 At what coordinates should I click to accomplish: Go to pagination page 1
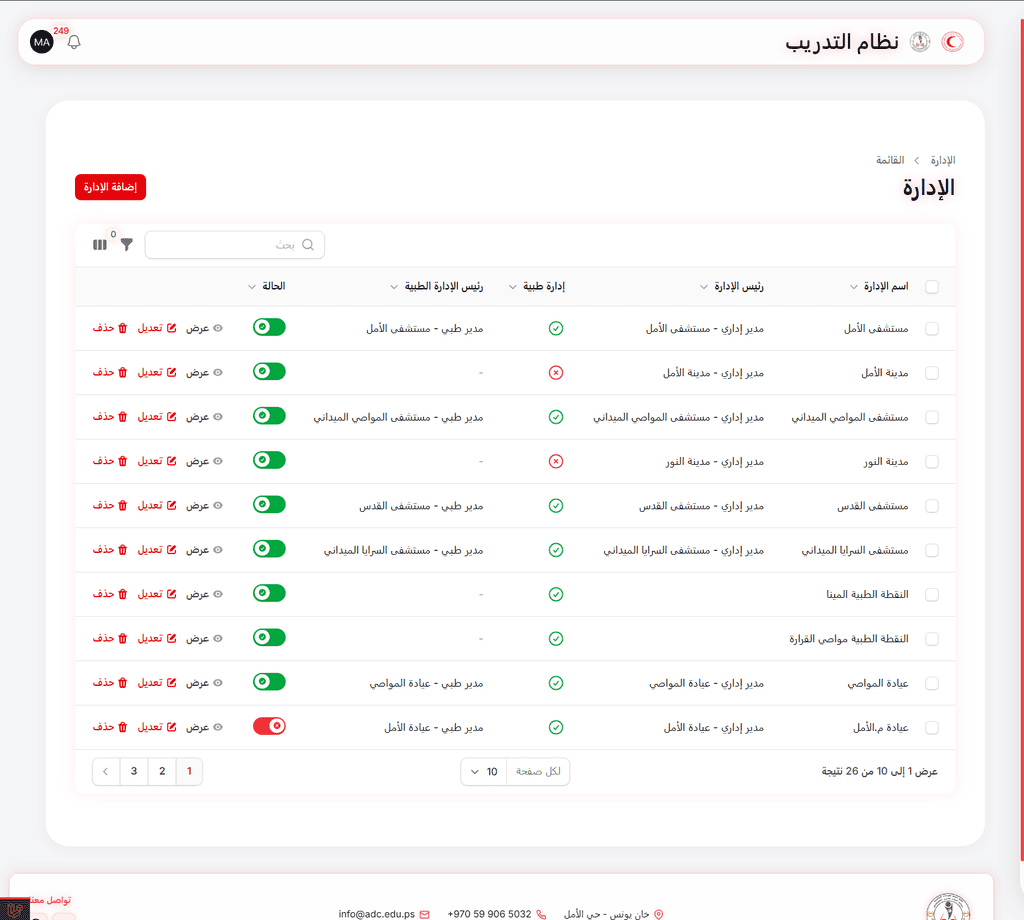[189, 772]
